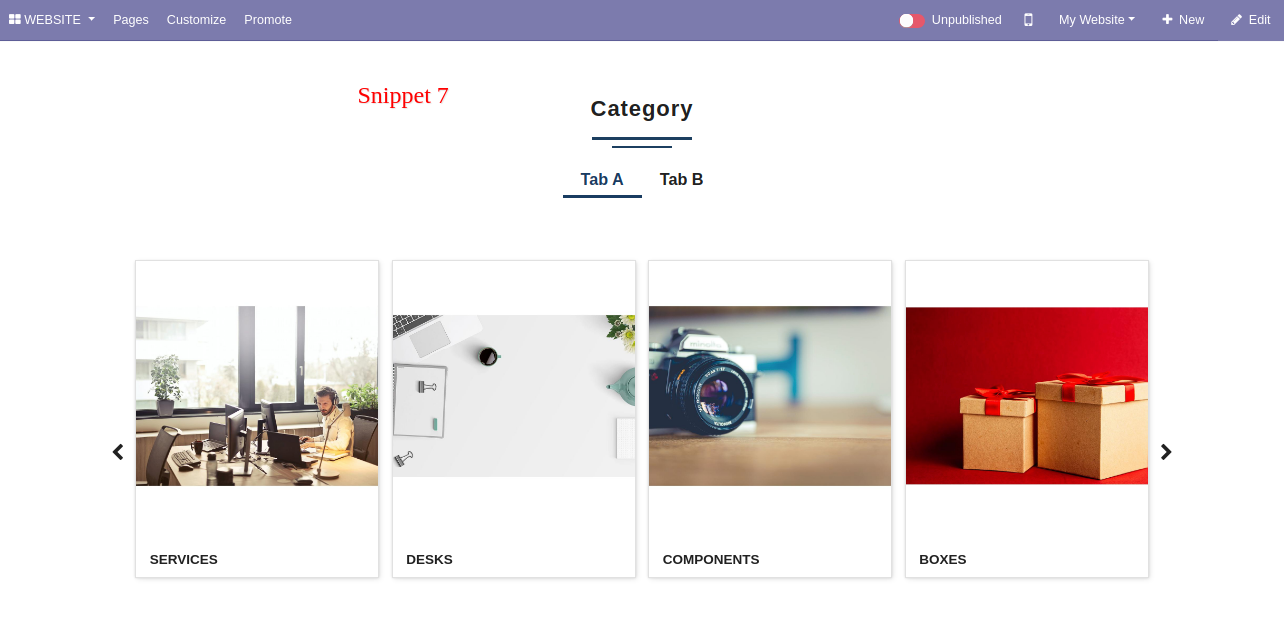This screenshot has height=641, width=1284.
Task: Open the Promote menu
Action: tap(268, 20)
